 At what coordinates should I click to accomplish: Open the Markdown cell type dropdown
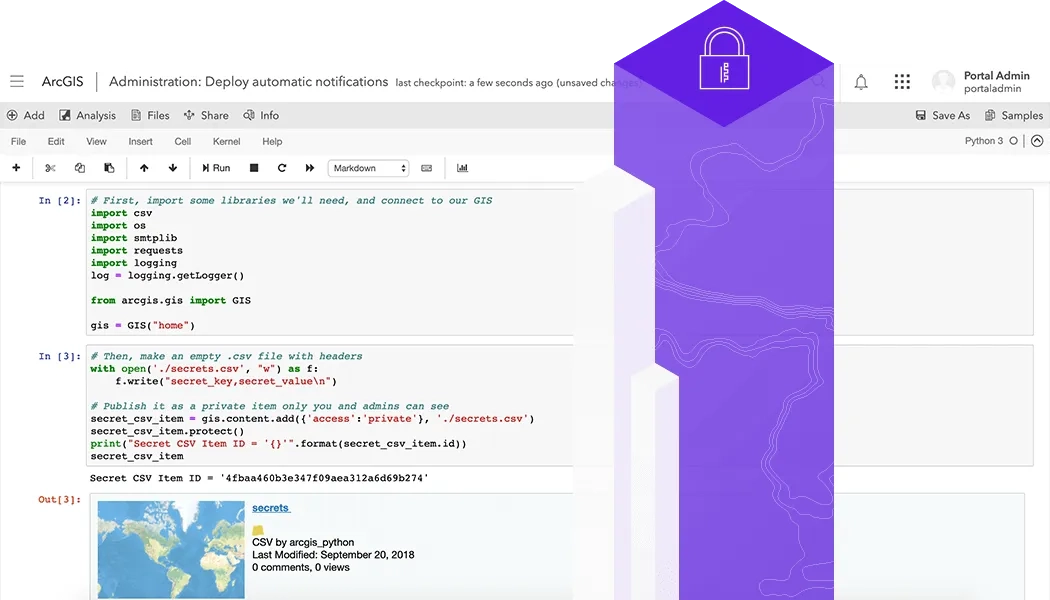(368, 168)
